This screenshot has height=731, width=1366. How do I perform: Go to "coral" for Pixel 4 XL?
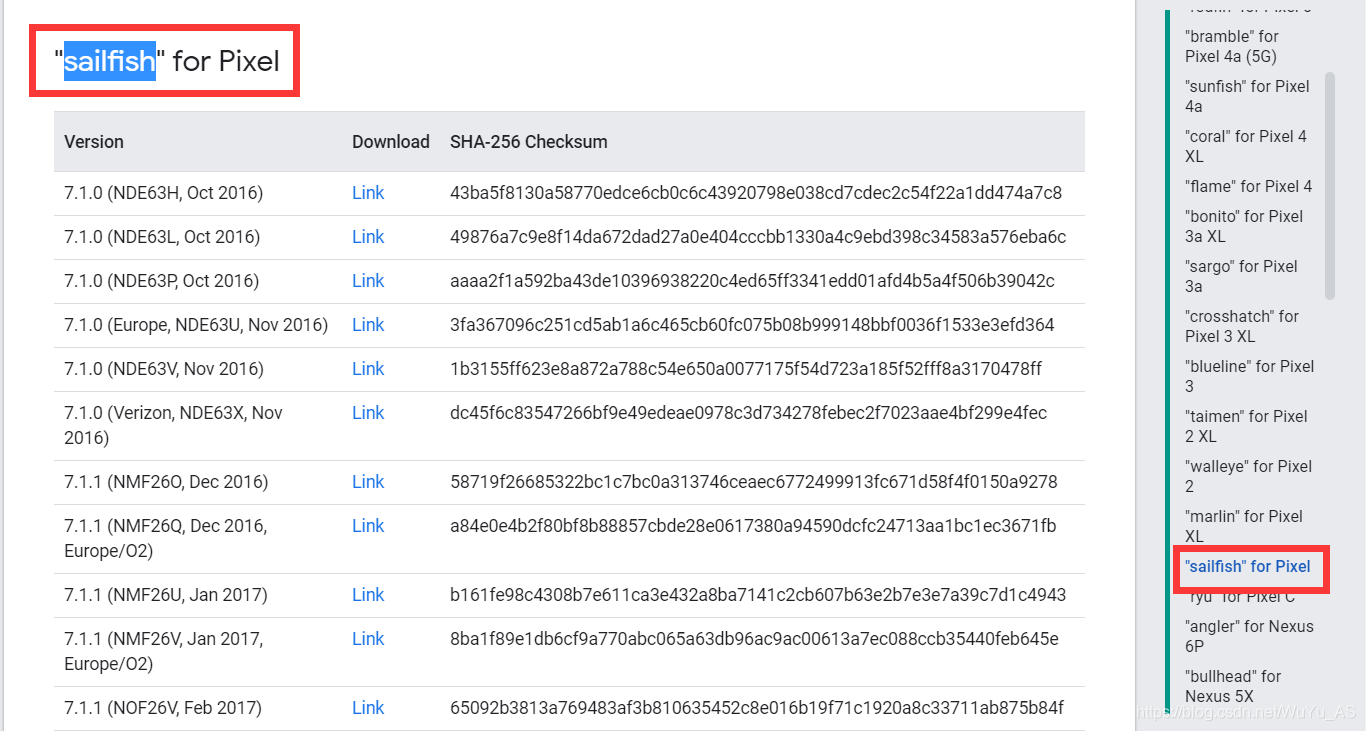(1246, 147)
